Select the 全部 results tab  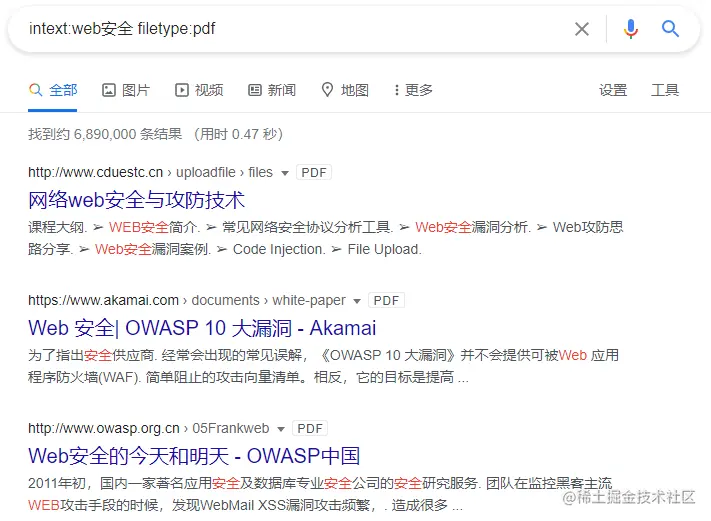(53, 90)
